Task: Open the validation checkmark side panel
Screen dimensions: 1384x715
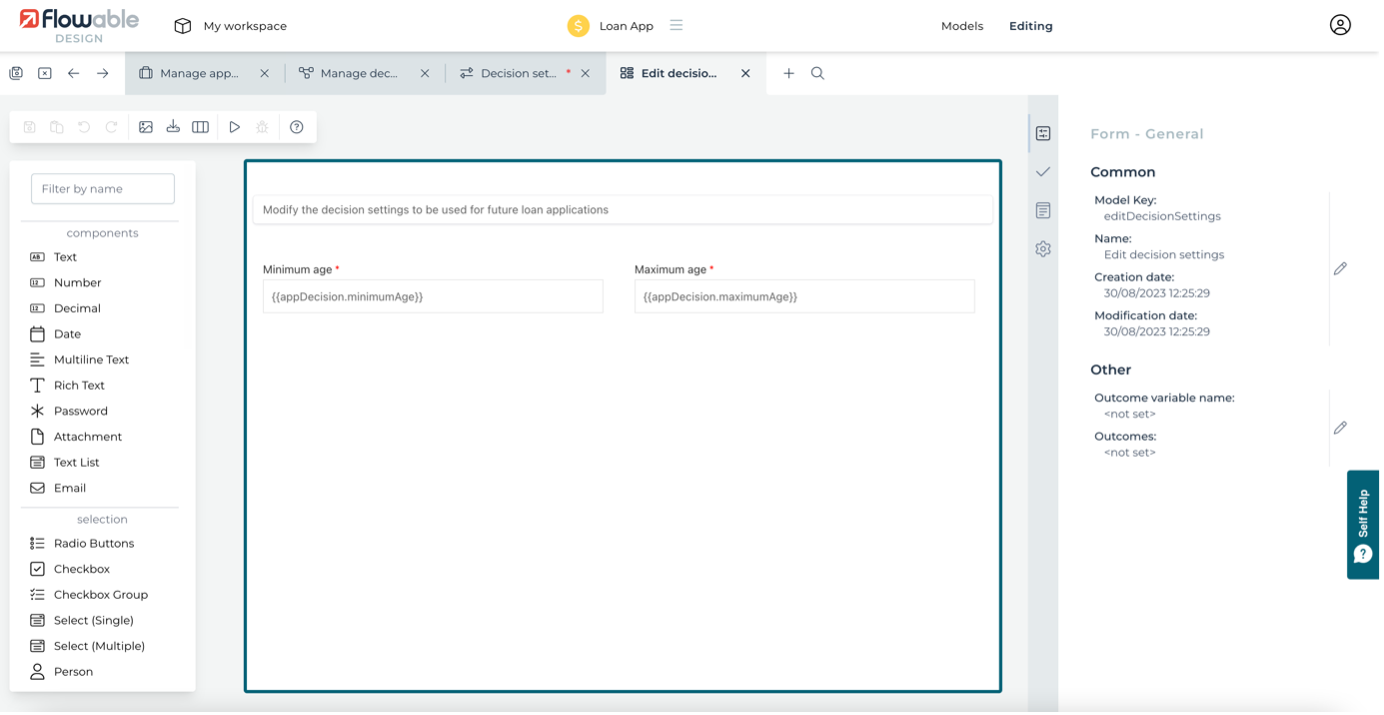Action: pos(1043,172)
